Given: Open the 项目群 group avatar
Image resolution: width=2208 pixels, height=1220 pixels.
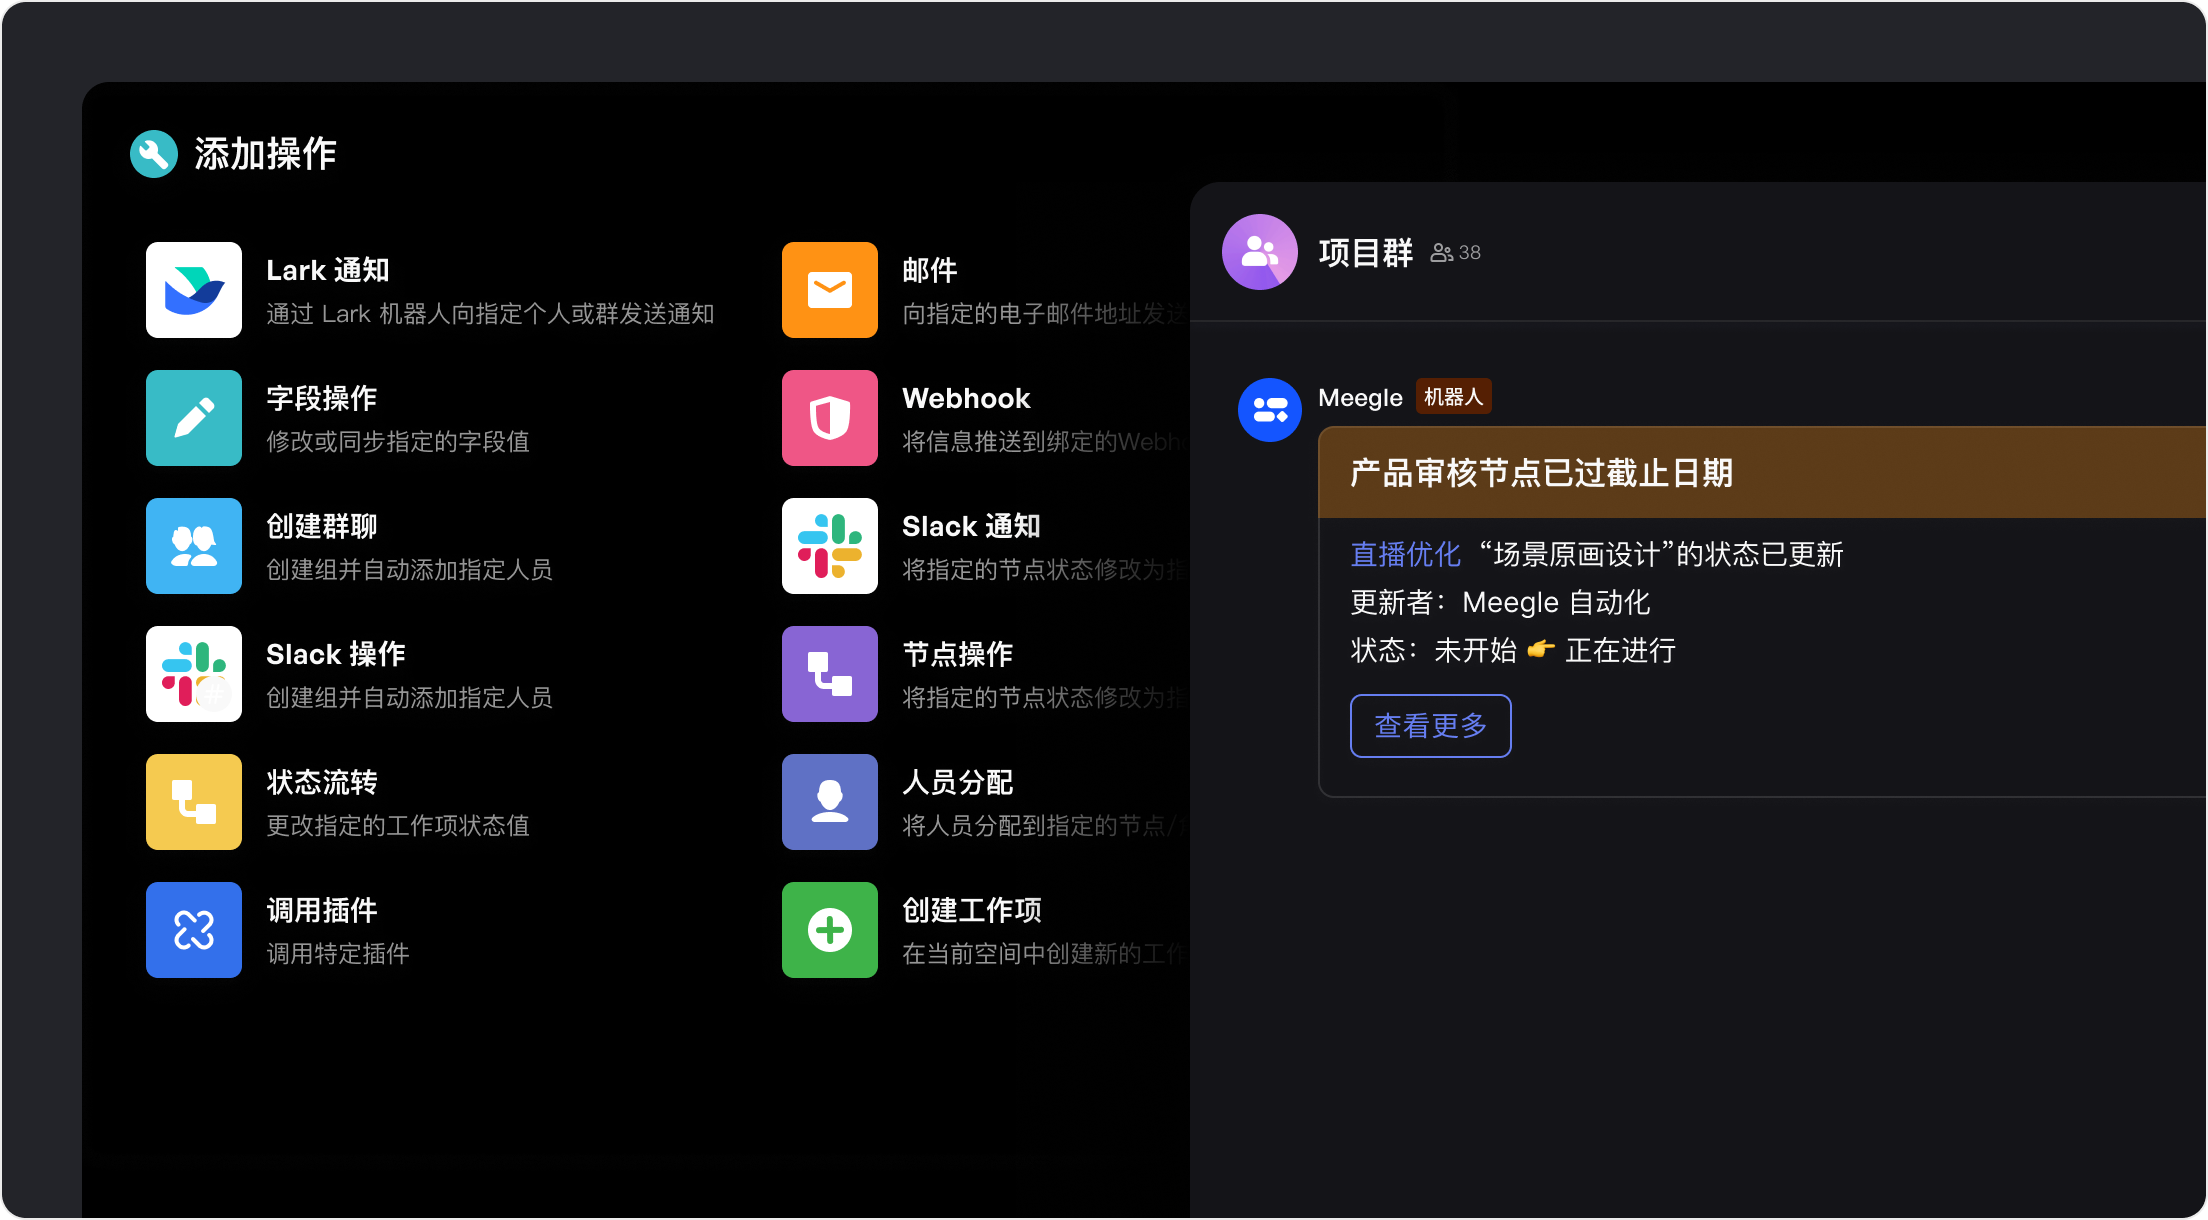Looking at the screenshot, I should point(1260,252).
